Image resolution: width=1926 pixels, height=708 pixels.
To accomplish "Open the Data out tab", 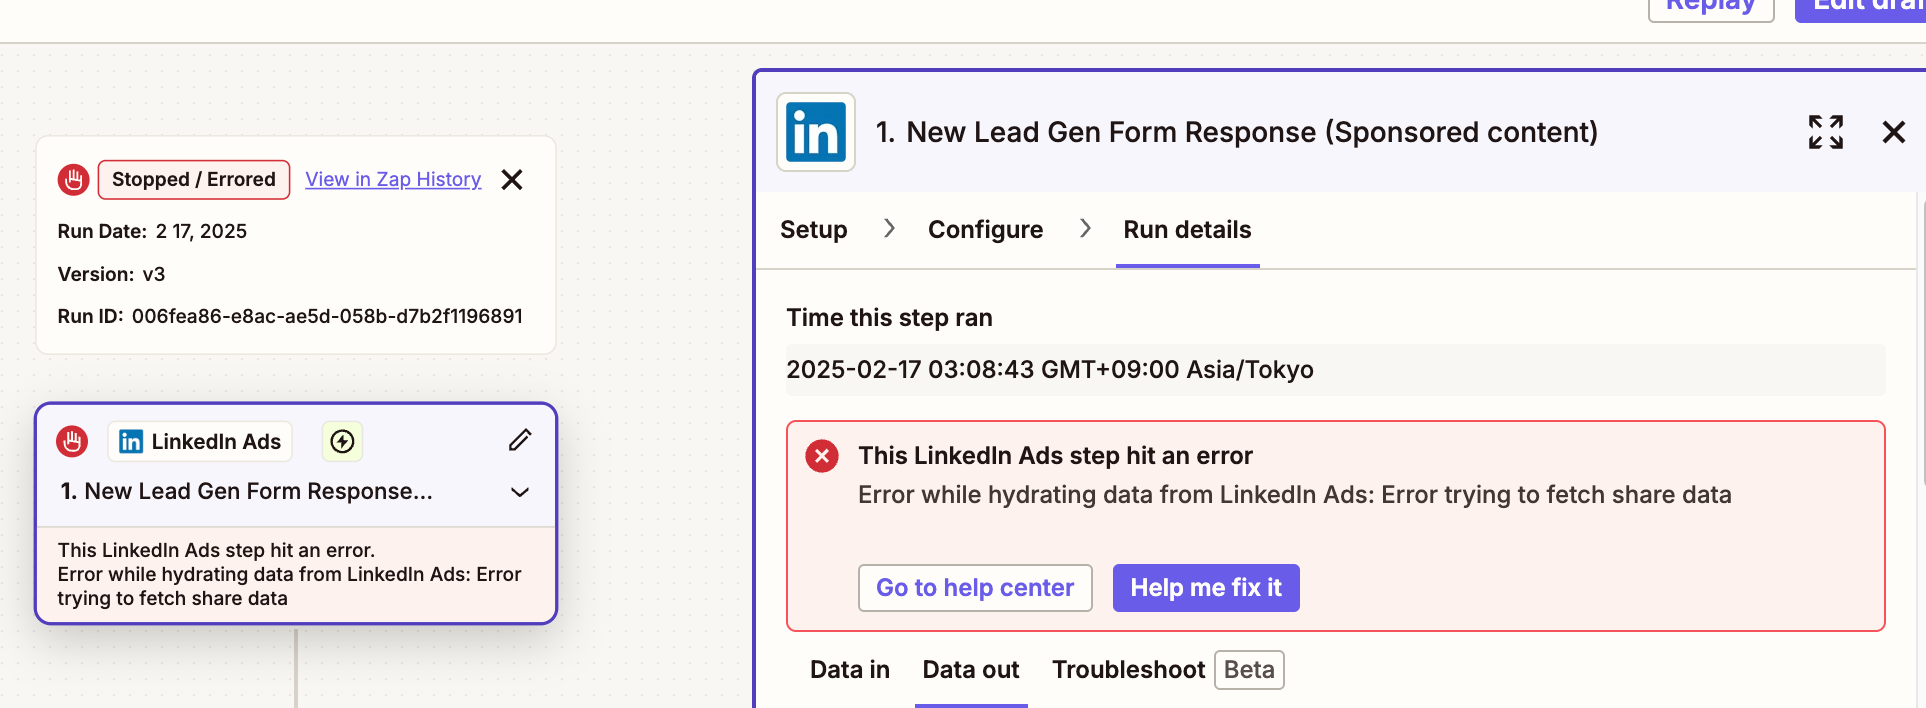I will (x=971, y=670).
